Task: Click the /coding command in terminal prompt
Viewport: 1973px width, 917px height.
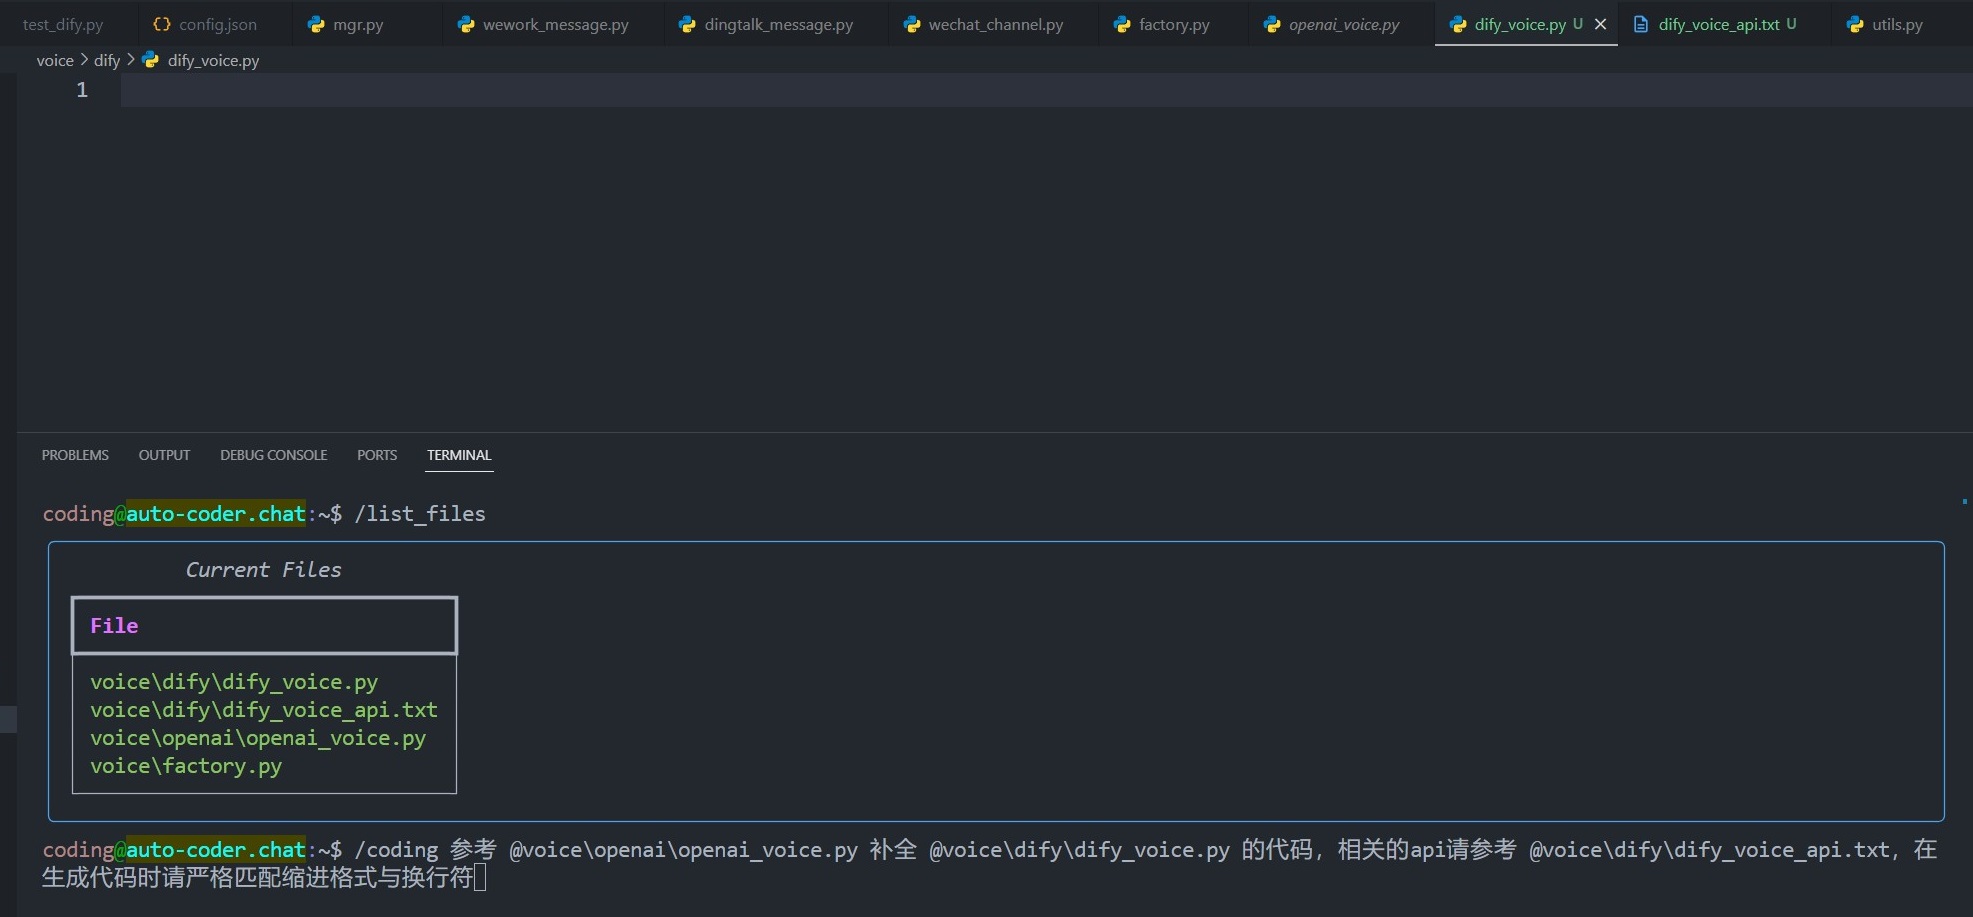Action: 396,850
